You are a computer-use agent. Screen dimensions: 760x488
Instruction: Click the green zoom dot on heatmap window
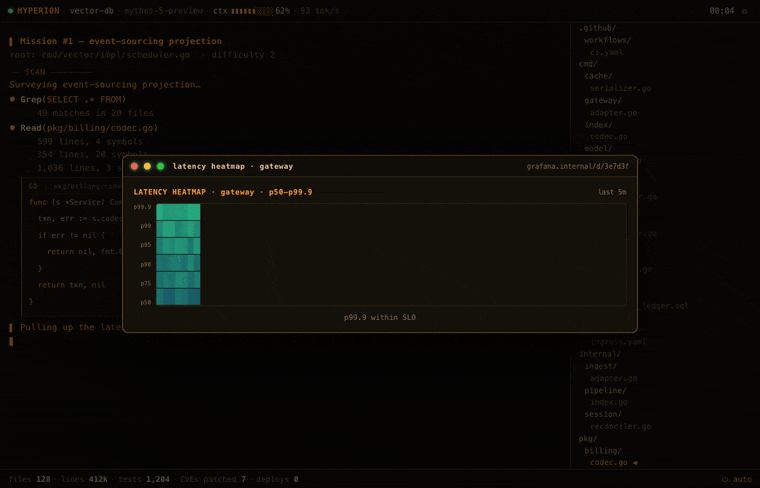click(x=160, y=166)
